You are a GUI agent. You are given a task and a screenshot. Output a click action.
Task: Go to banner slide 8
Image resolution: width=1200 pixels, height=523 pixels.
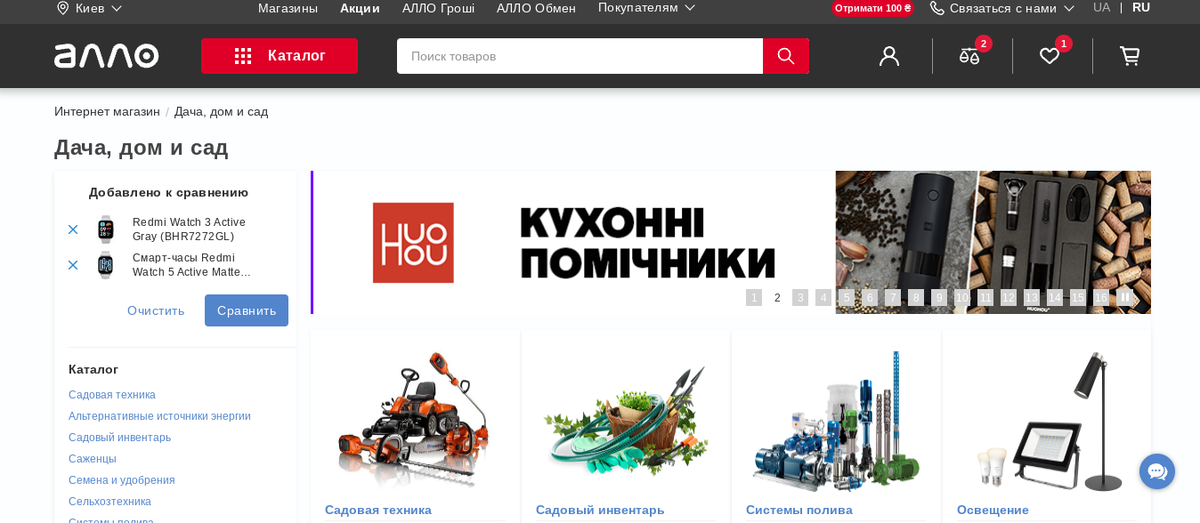[x=916, y=297]
